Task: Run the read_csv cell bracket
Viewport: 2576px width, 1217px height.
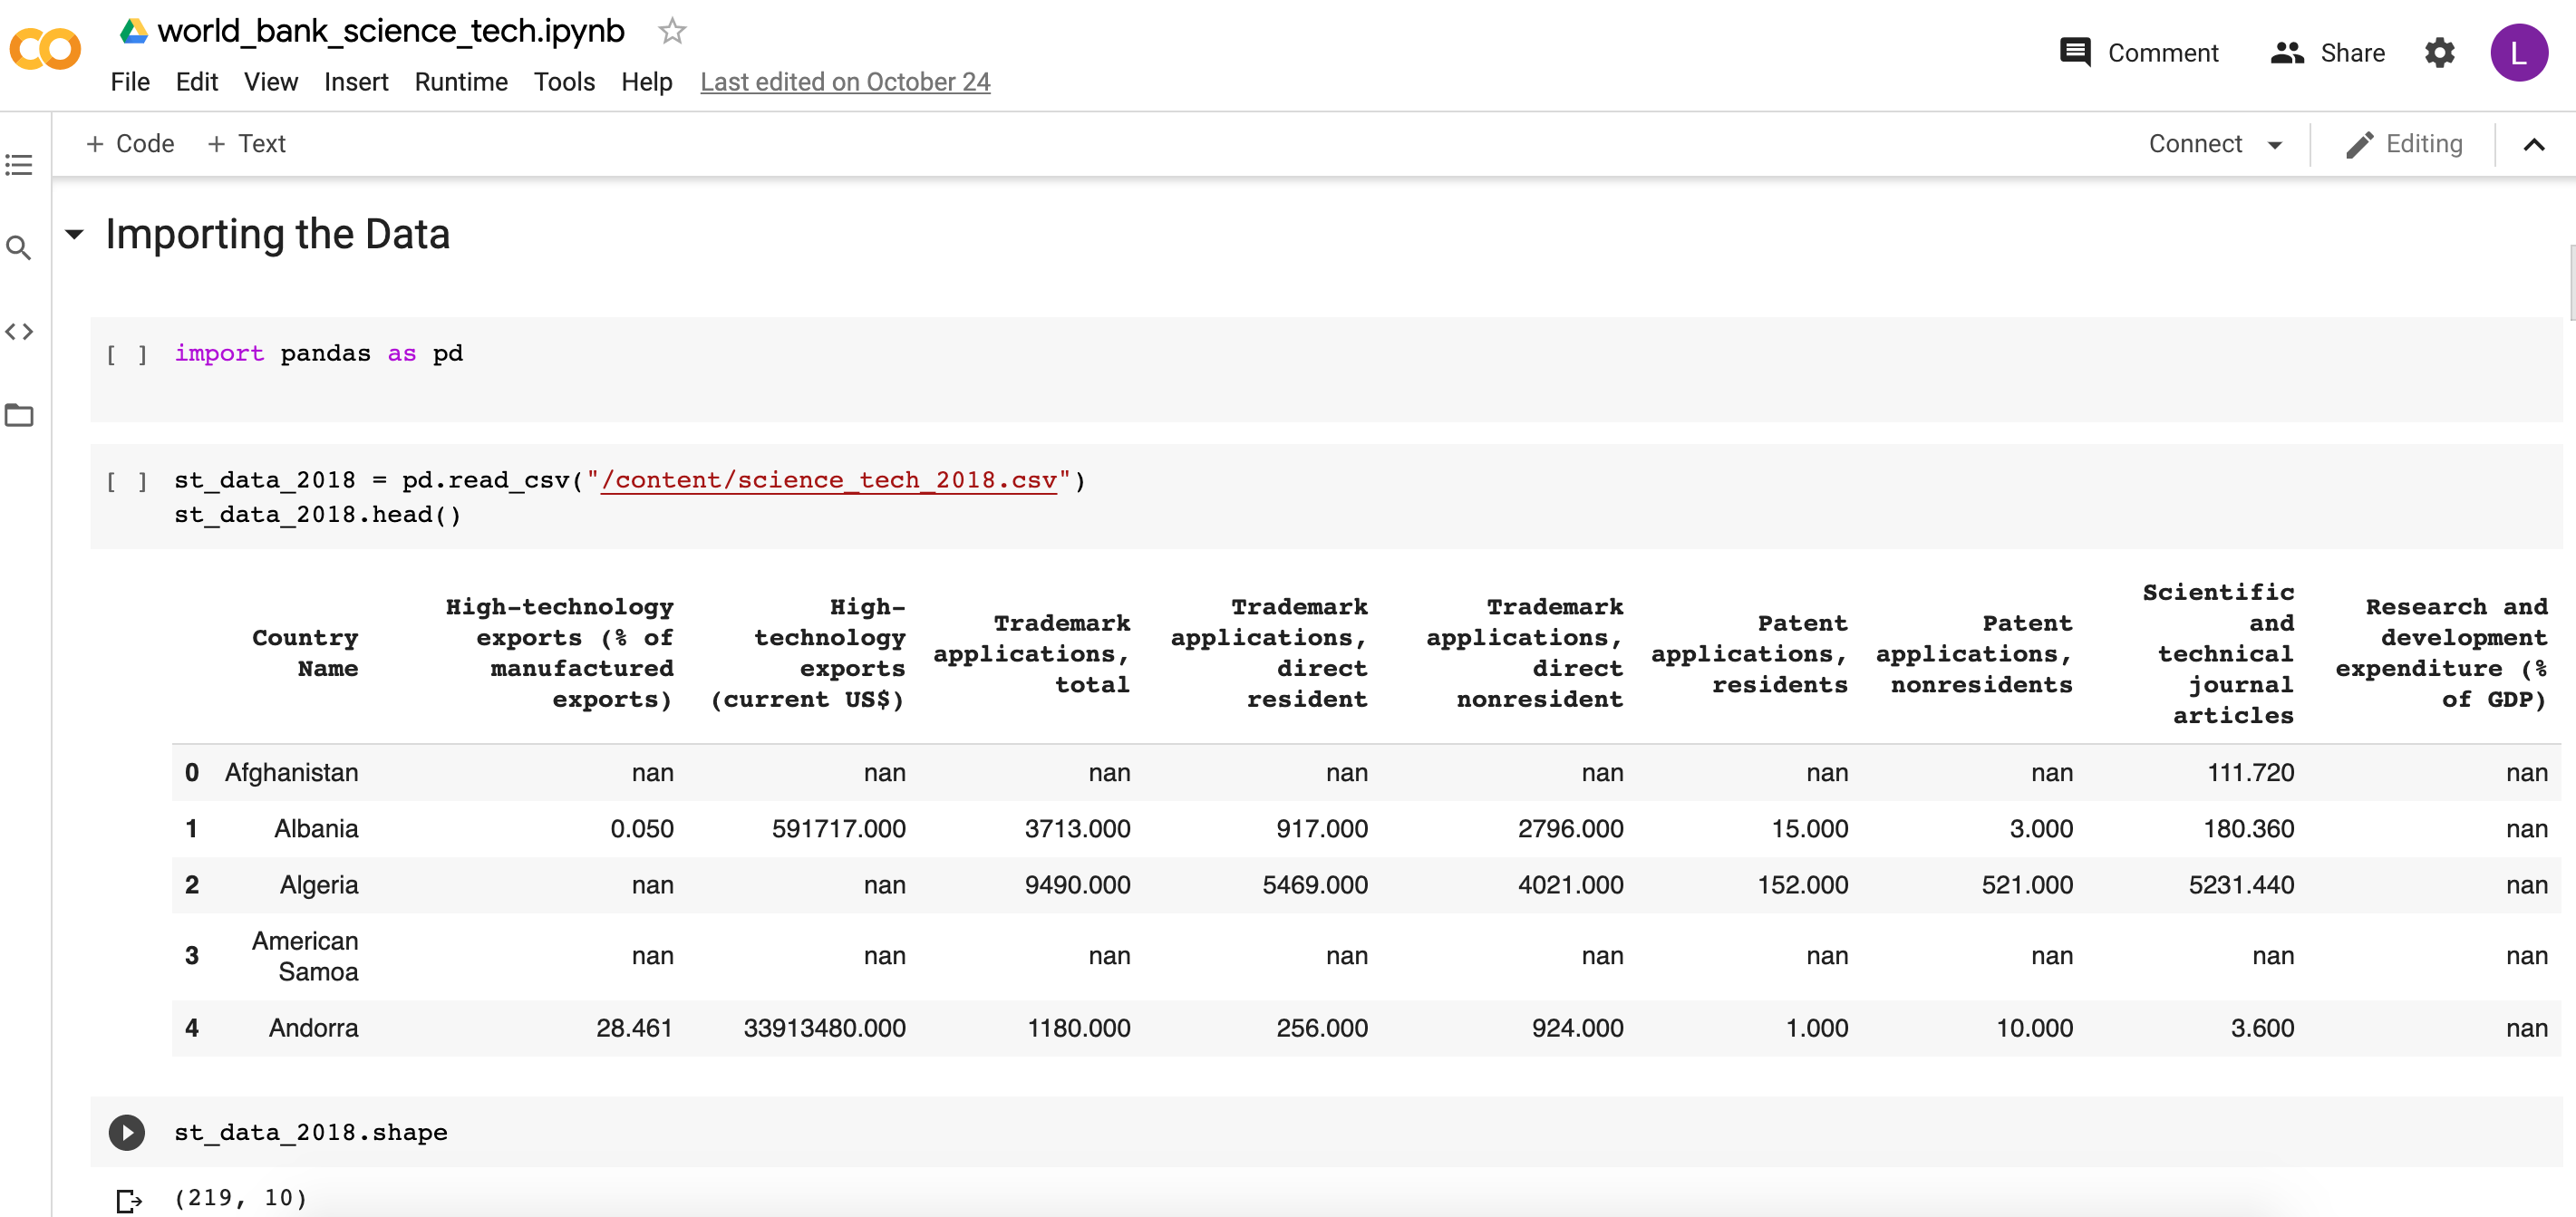Action: click(126, 481)
